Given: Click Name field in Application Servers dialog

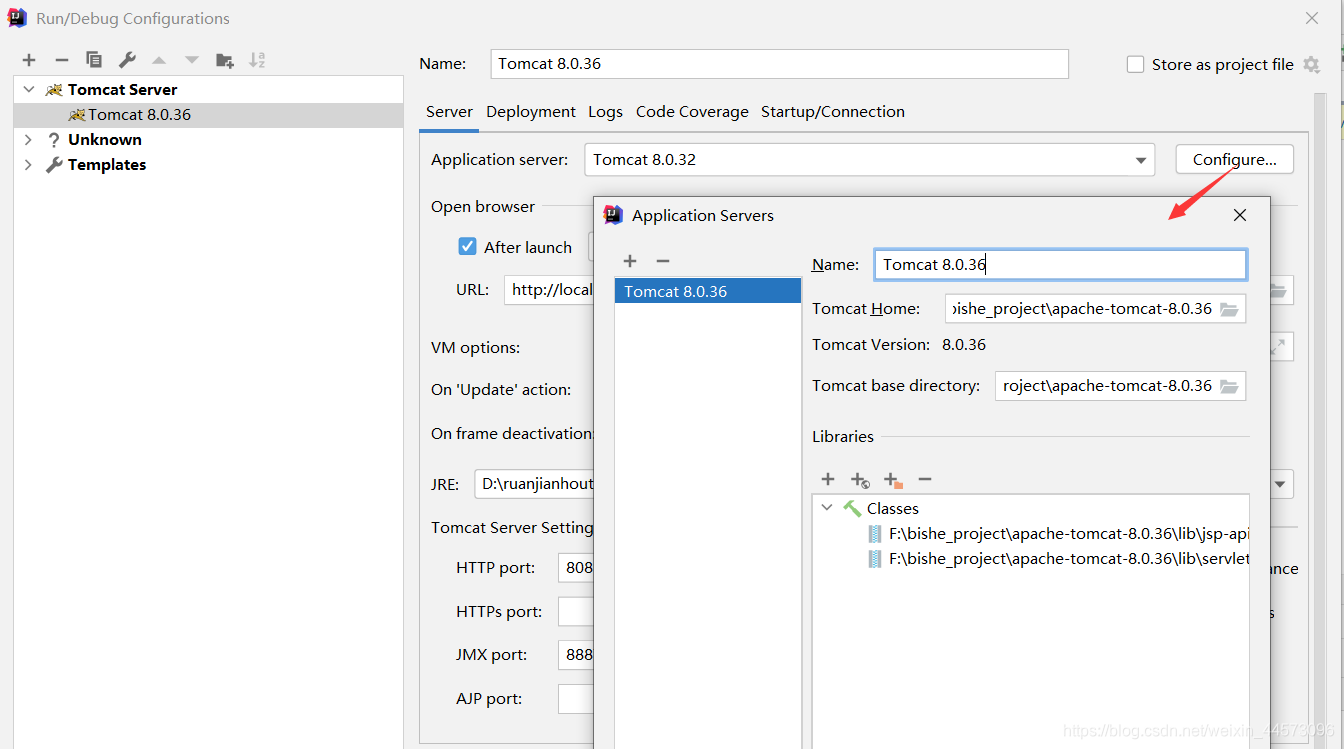Looking at the screenshot, I should pos(1060,265).
